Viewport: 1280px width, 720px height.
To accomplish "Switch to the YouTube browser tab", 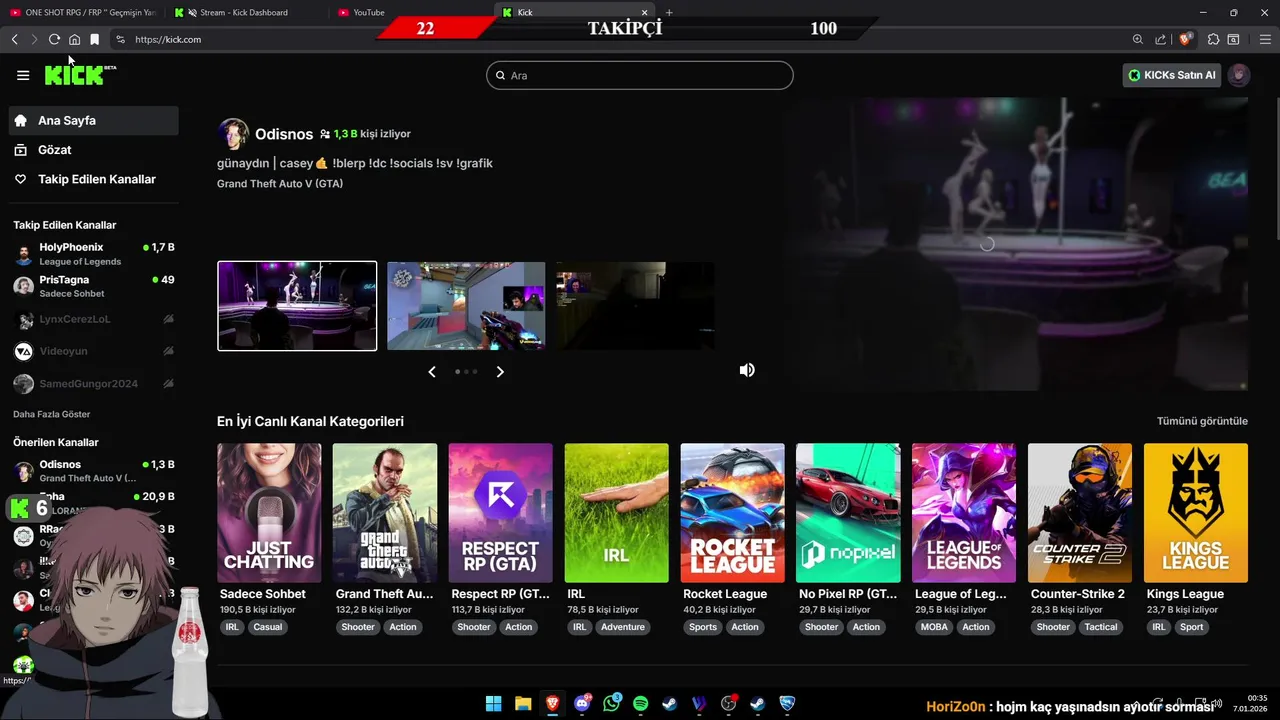I will tap(410, 12).
